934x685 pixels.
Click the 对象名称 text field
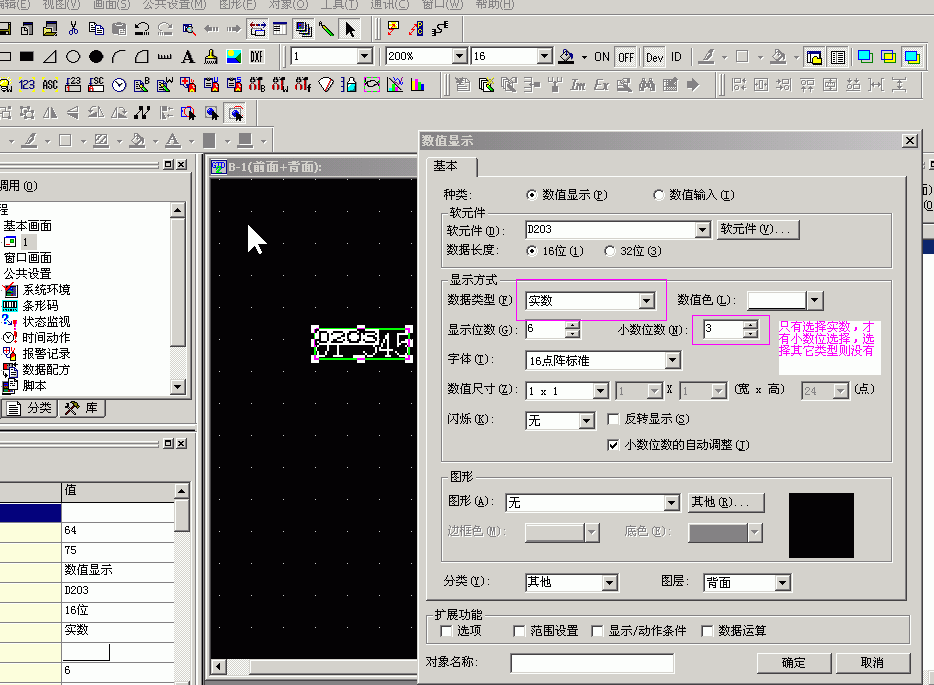(x=592, y=663)
